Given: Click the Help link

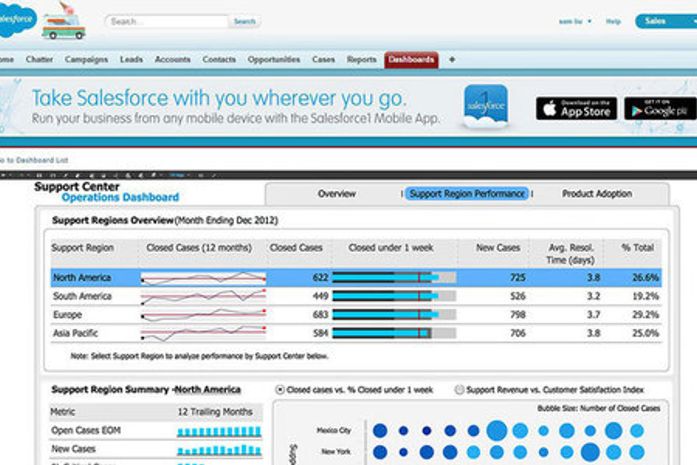Looking at the screenshot, I should click(x=613, y=21).
